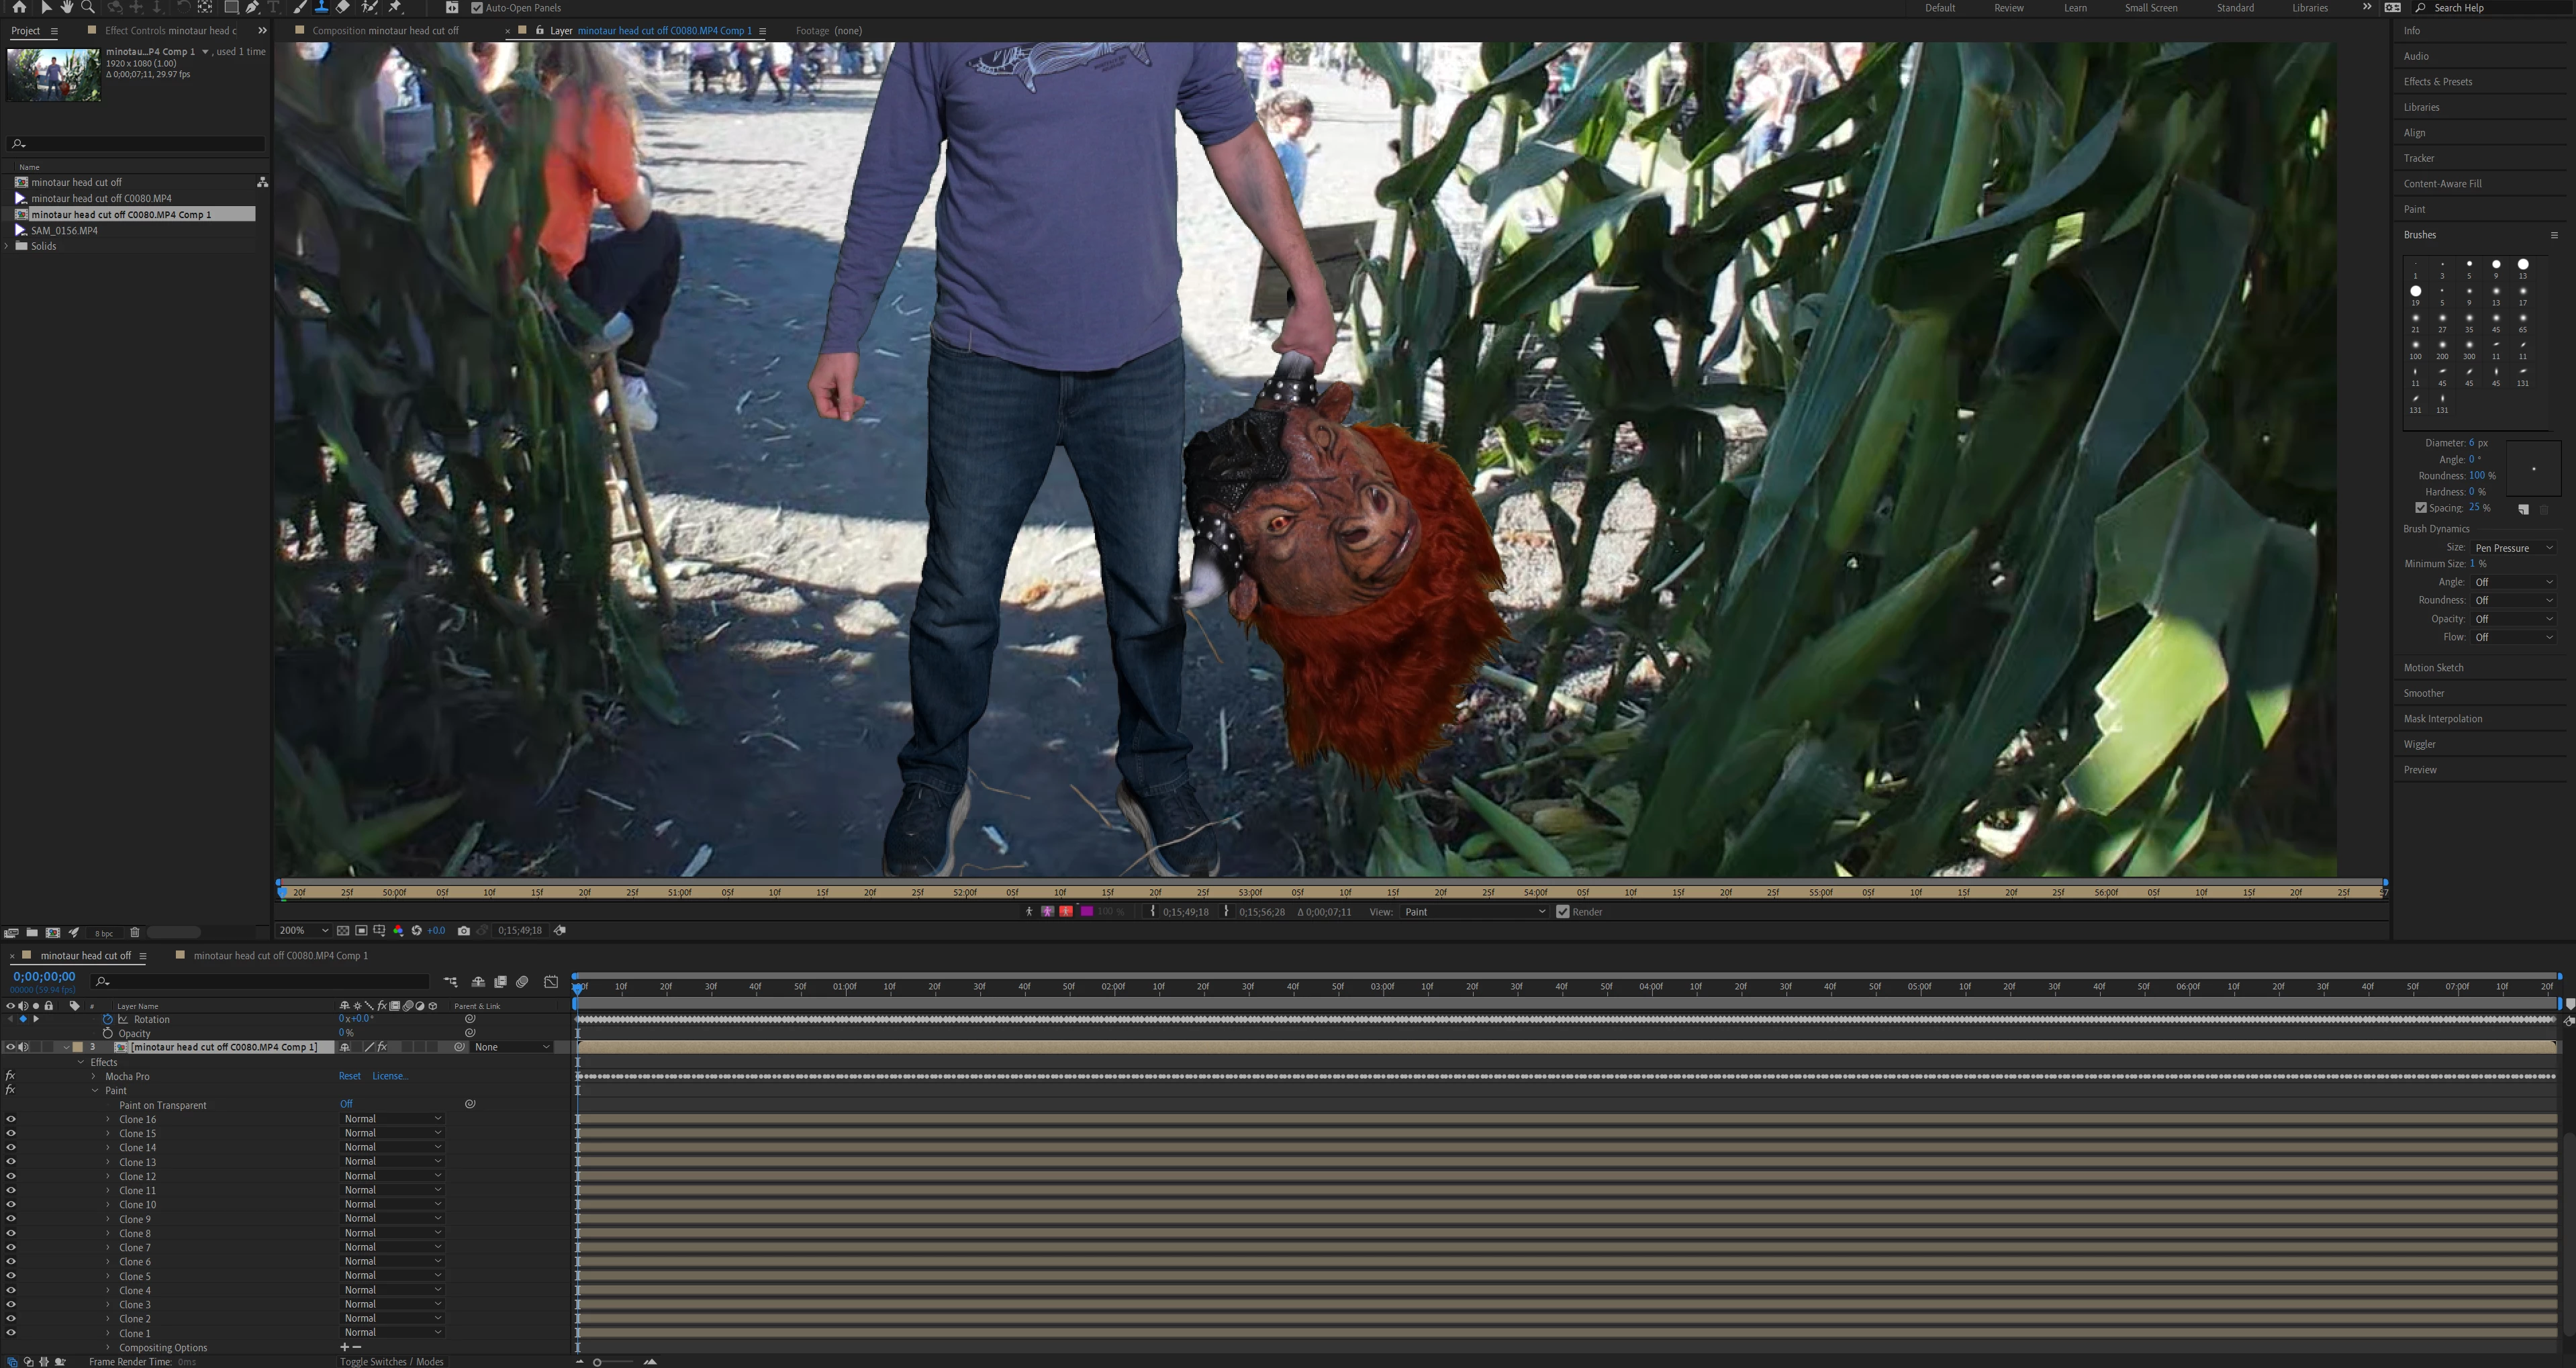The image size is (2576, 1368).
Task: Select SAM_0156.MP4 in project panel
Action: click(x=64, y=230)
